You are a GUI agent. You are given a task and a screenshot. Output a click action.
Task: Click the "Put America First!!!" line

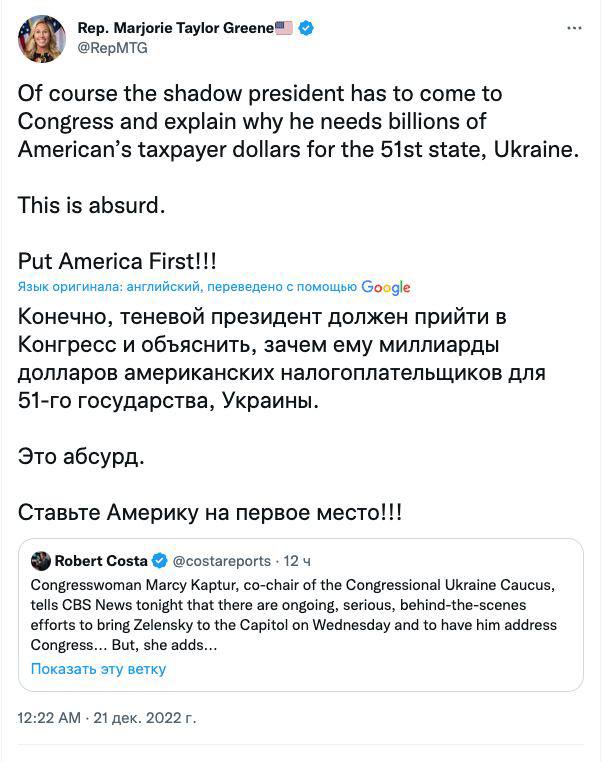pos(117,262)
